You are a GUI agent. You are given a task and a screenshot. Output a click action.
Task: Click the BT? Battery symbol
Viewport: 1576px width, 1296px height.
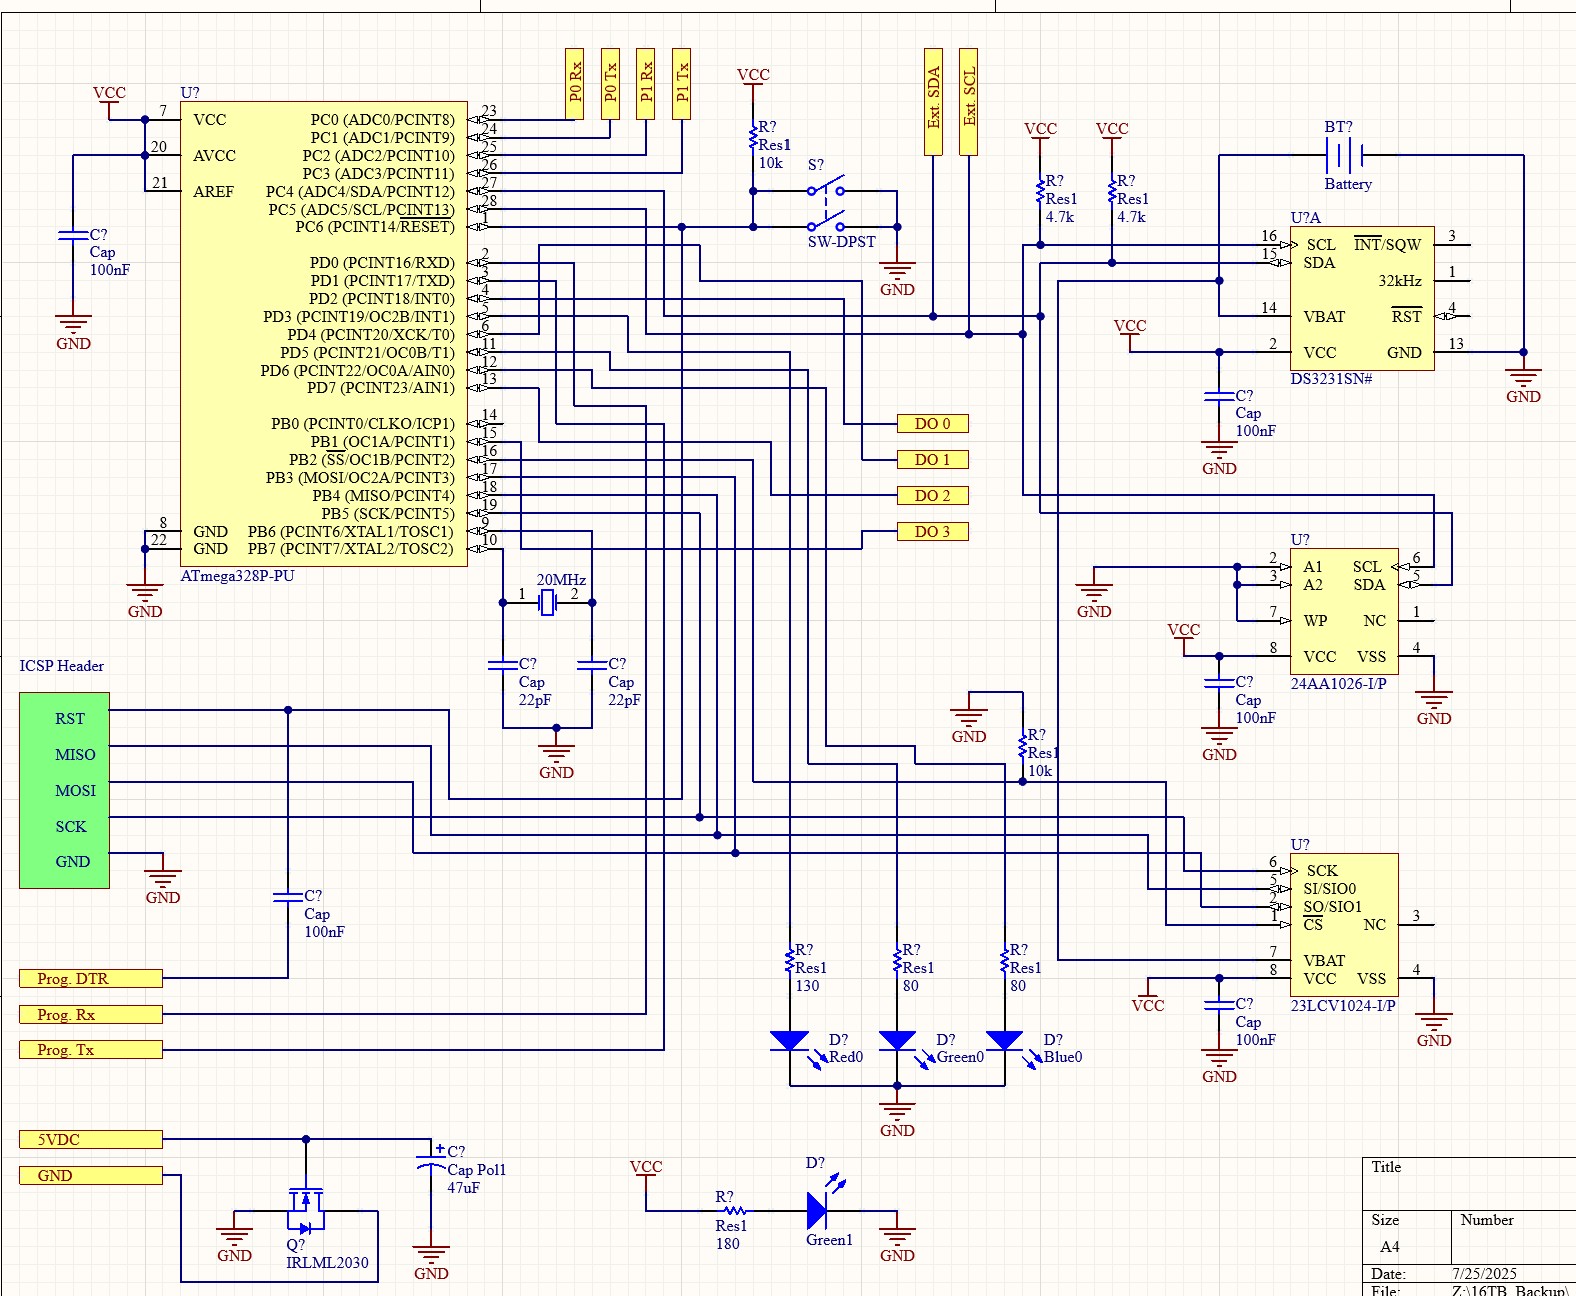coord(1344,156)
